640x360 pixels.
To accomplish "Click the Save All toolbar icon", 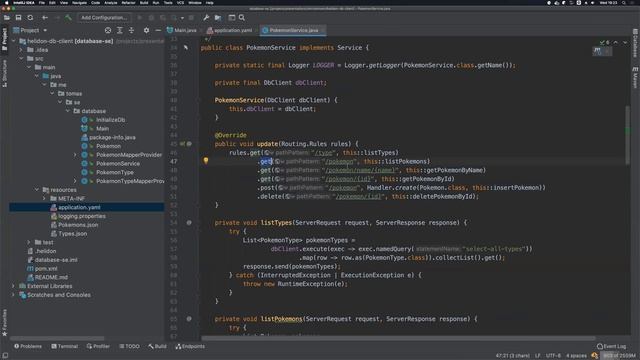I will [18, 18].
